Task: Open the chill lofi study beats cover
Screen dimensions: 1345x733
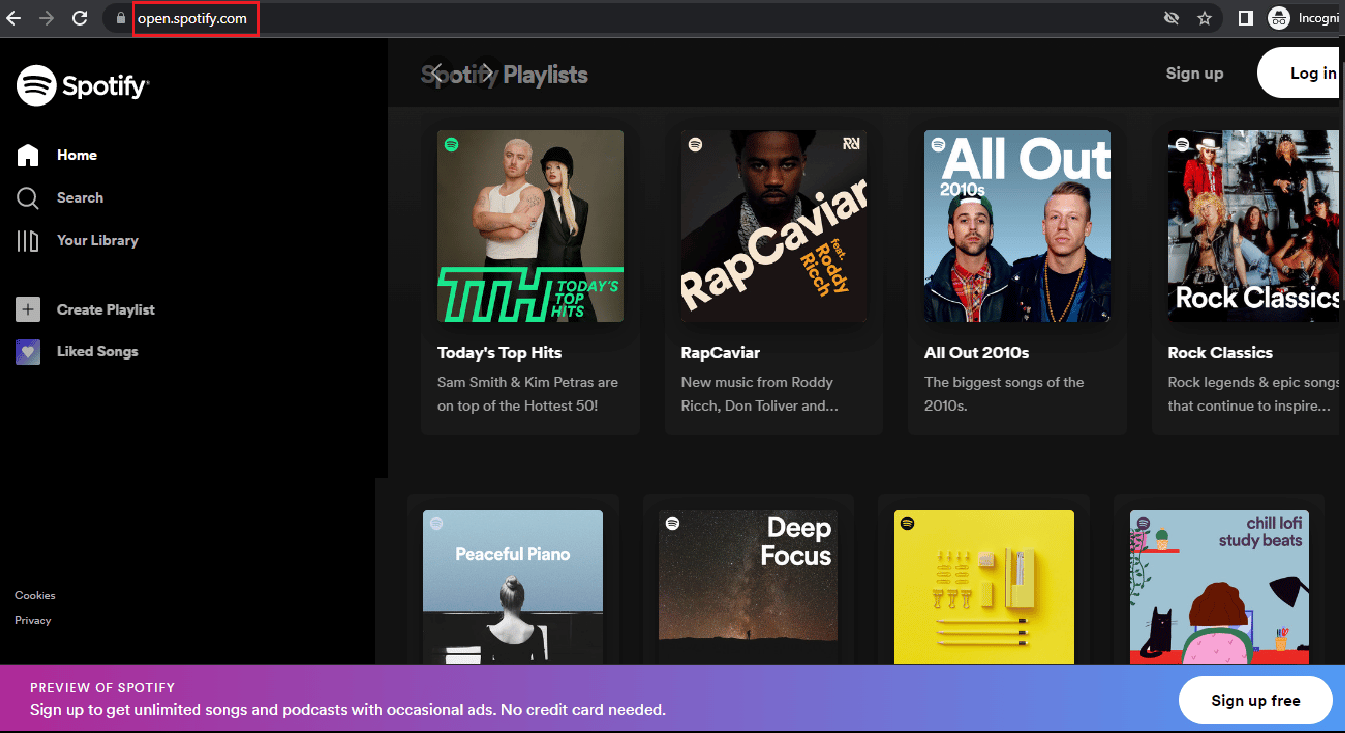Action: (x=1220, y=587)
